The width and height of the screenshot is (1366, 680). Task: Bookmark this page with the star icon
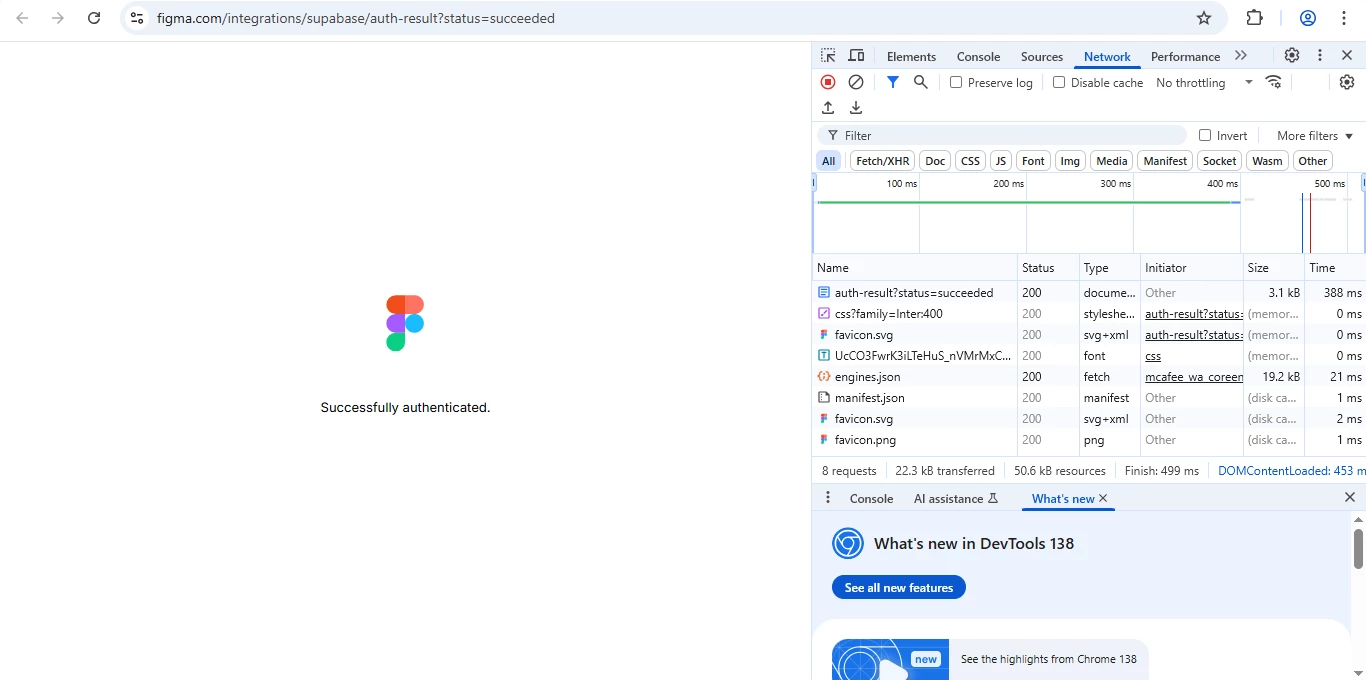[x=1204, y=18]
